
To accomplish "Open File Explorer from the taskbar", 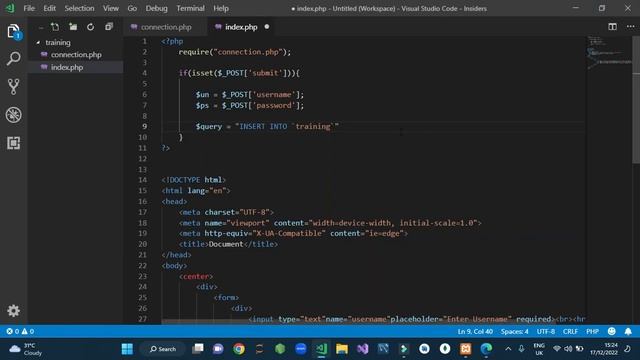I will [342, 349].
